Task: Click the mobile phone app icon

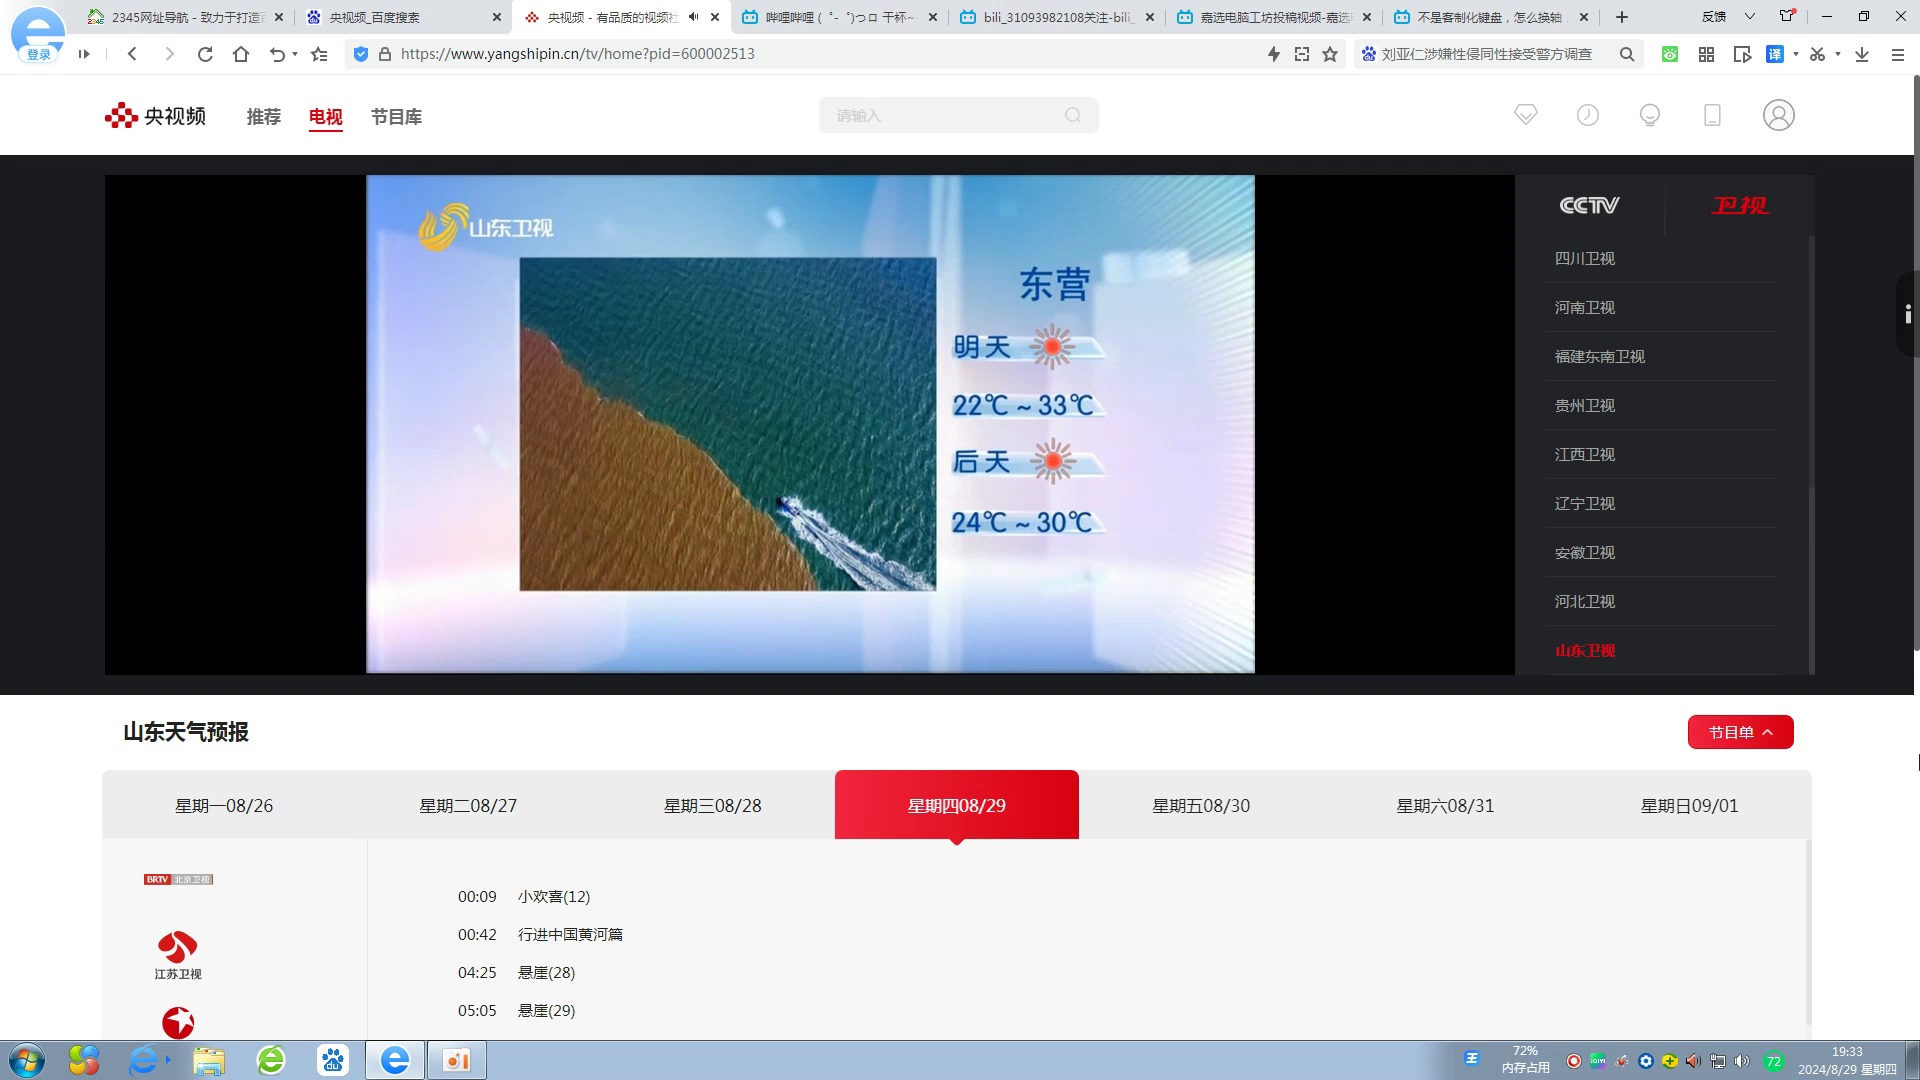Action: pos(1712,115)
